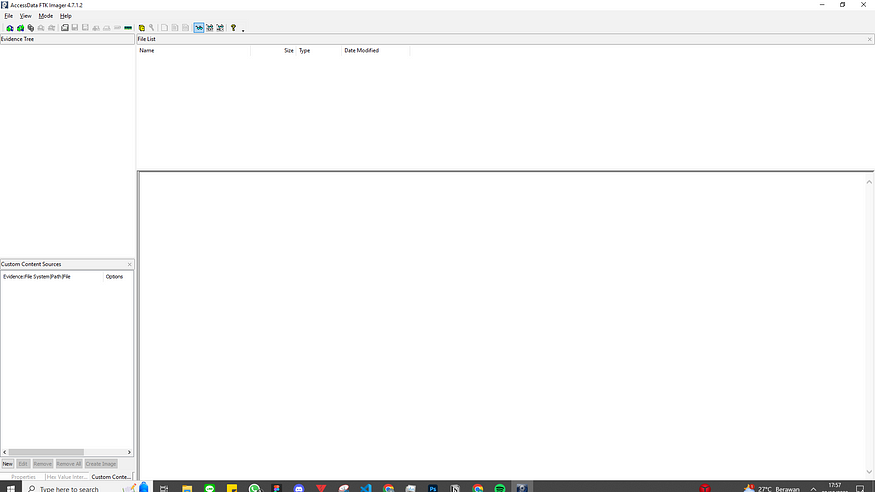Open the Windows Start menu
Viewport: 875px width, 492px height.
(11, 487)
